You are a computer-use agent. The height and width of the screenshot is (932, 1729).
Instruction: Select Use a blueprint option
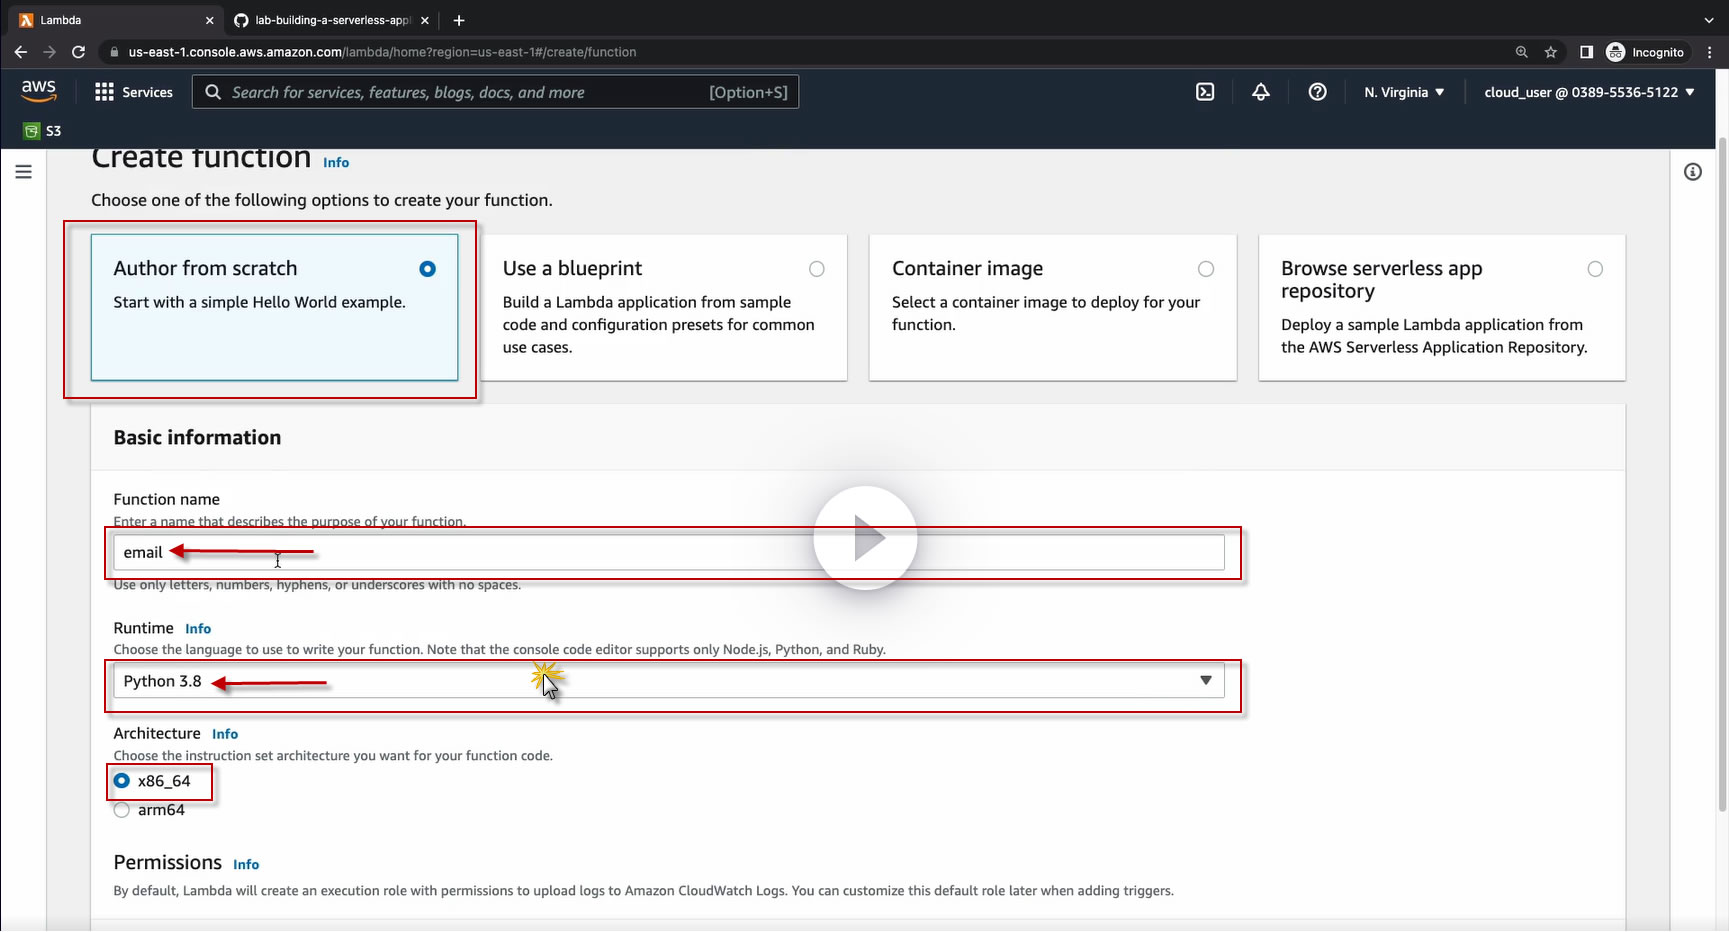coord(664,307)
